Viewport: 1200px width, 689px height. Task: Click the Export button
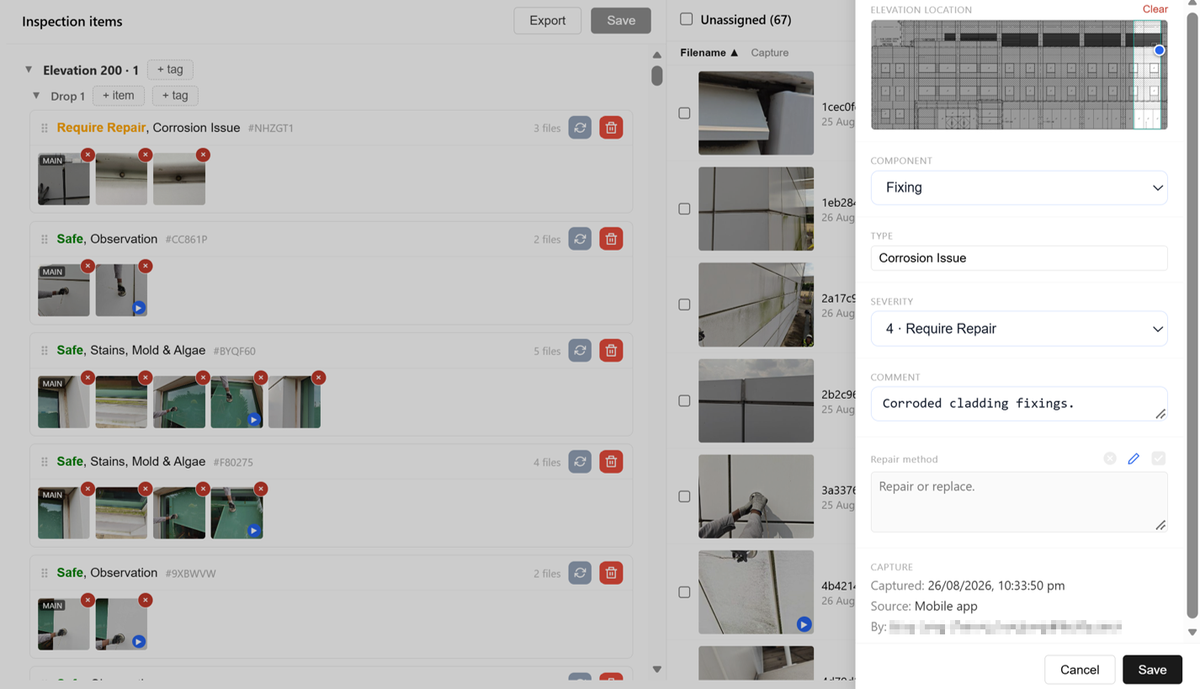pos(547,21)
